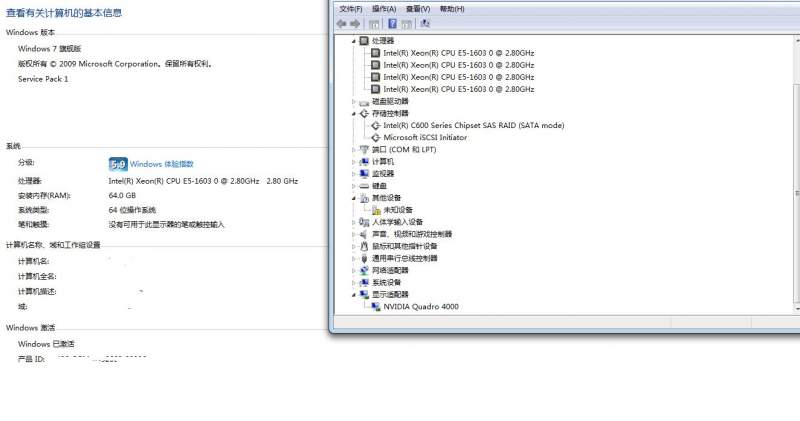Select the 显示适配器 display adapter icon
Screen dimensions: 800x421
(364, 294)
